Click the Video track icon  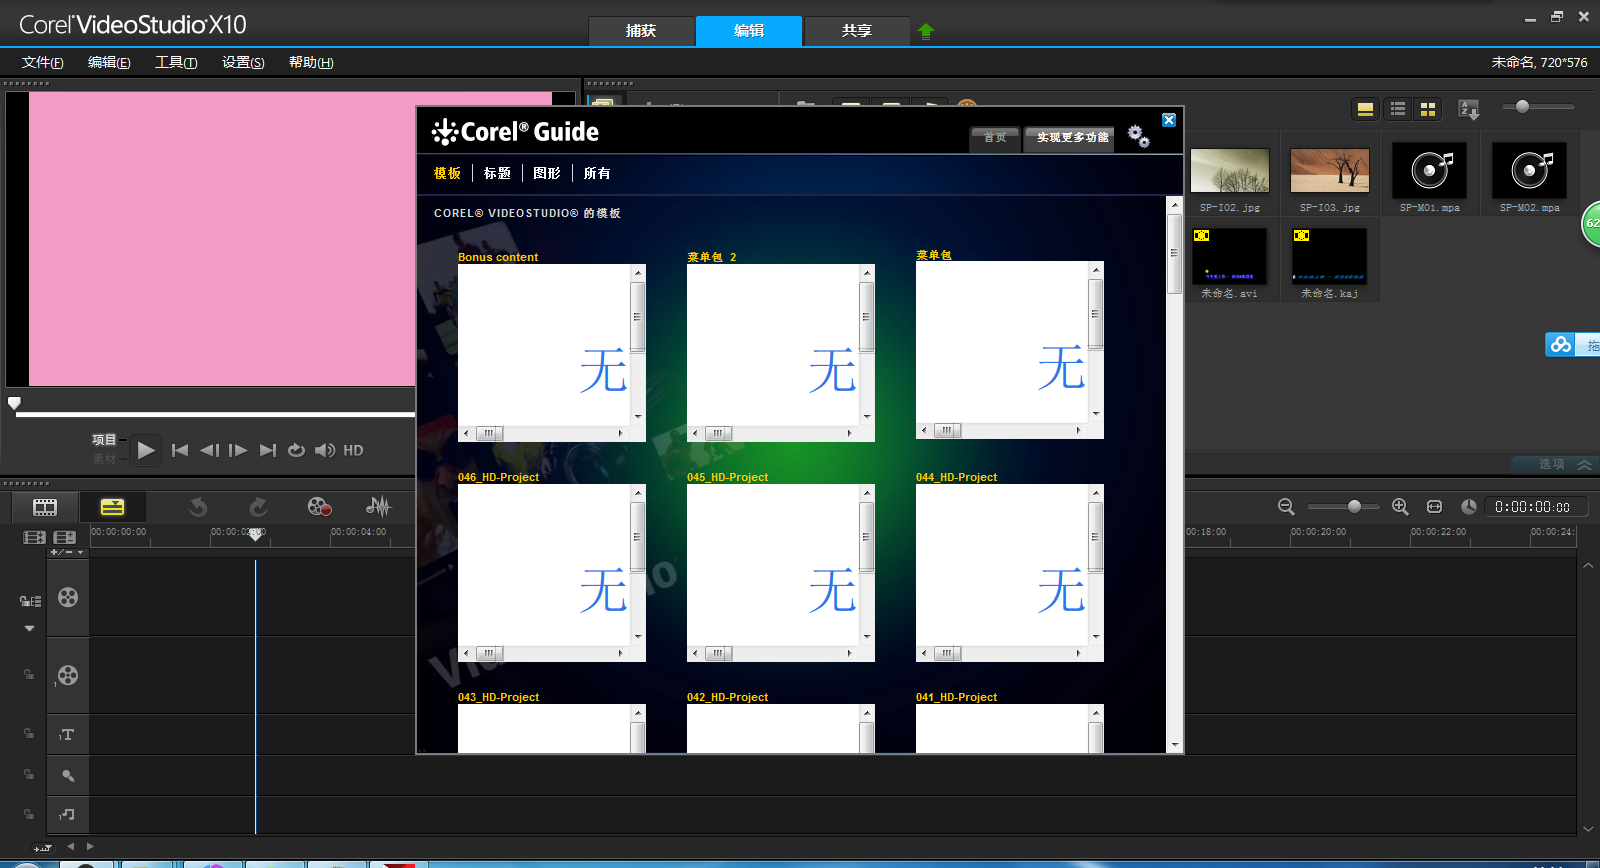pyautogui.click(x=68, y=597)
